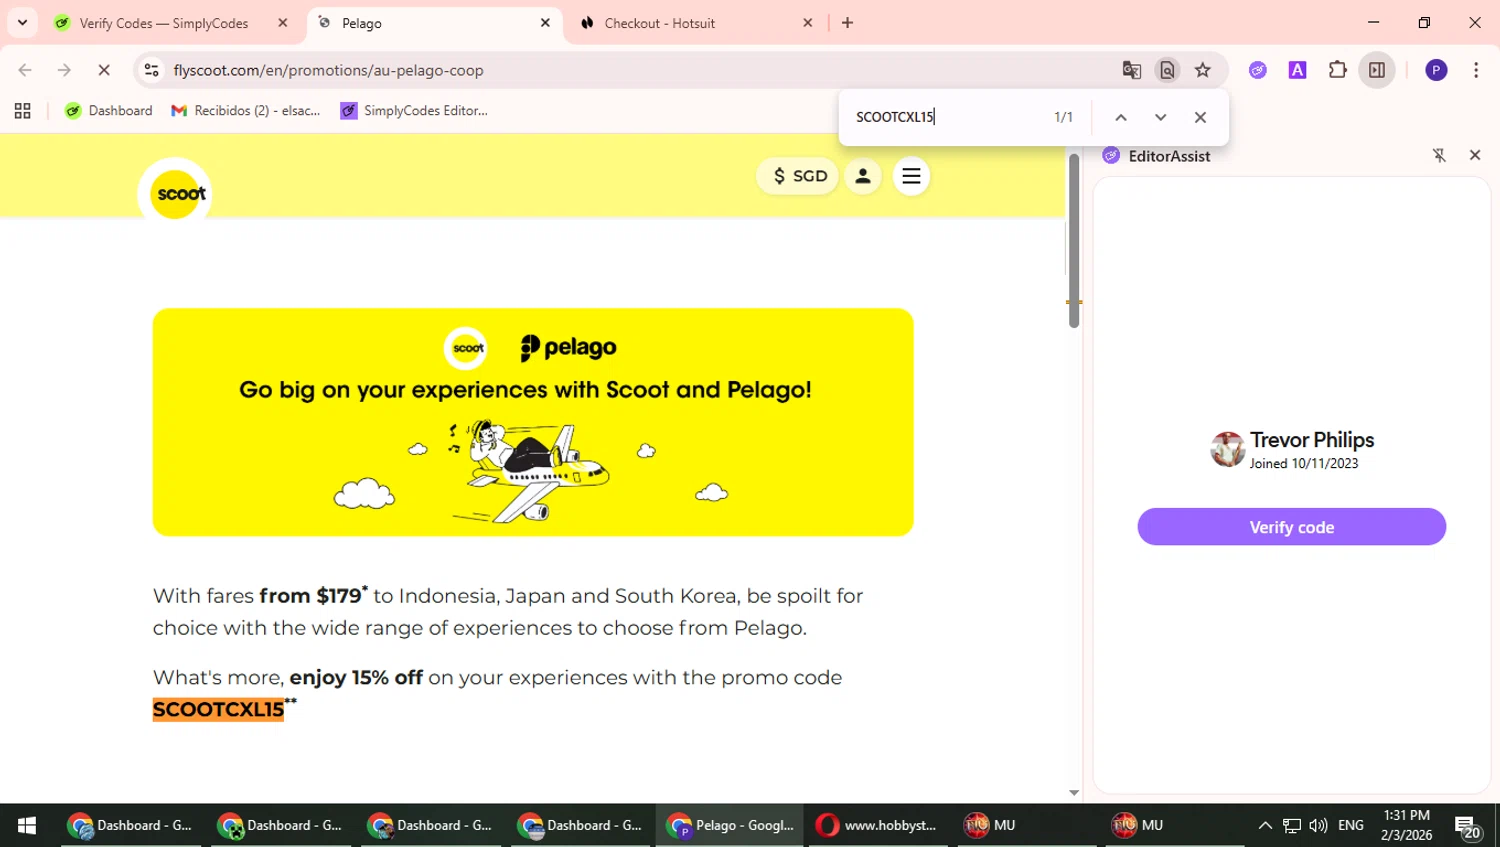Open the Chrome profile P avatar

click(1436, 70)
